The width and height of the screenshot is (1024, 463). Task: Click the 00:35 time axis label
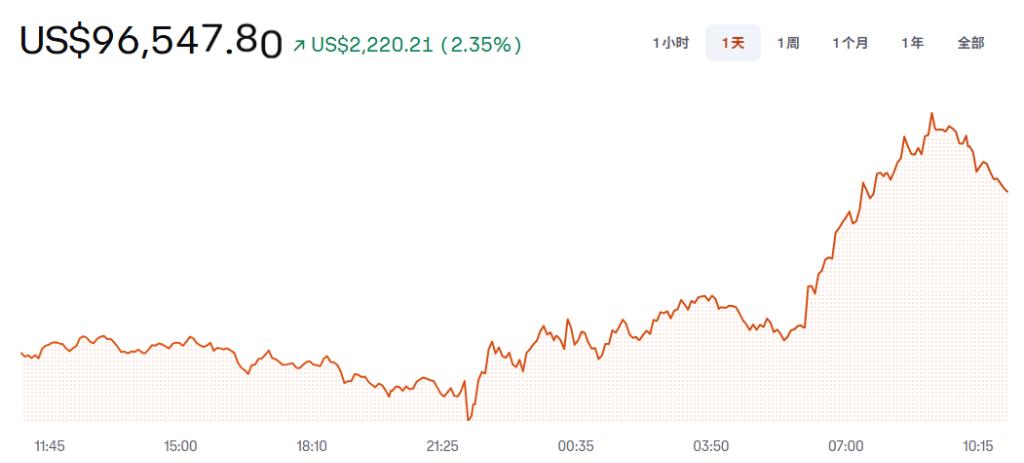(576, 446)
